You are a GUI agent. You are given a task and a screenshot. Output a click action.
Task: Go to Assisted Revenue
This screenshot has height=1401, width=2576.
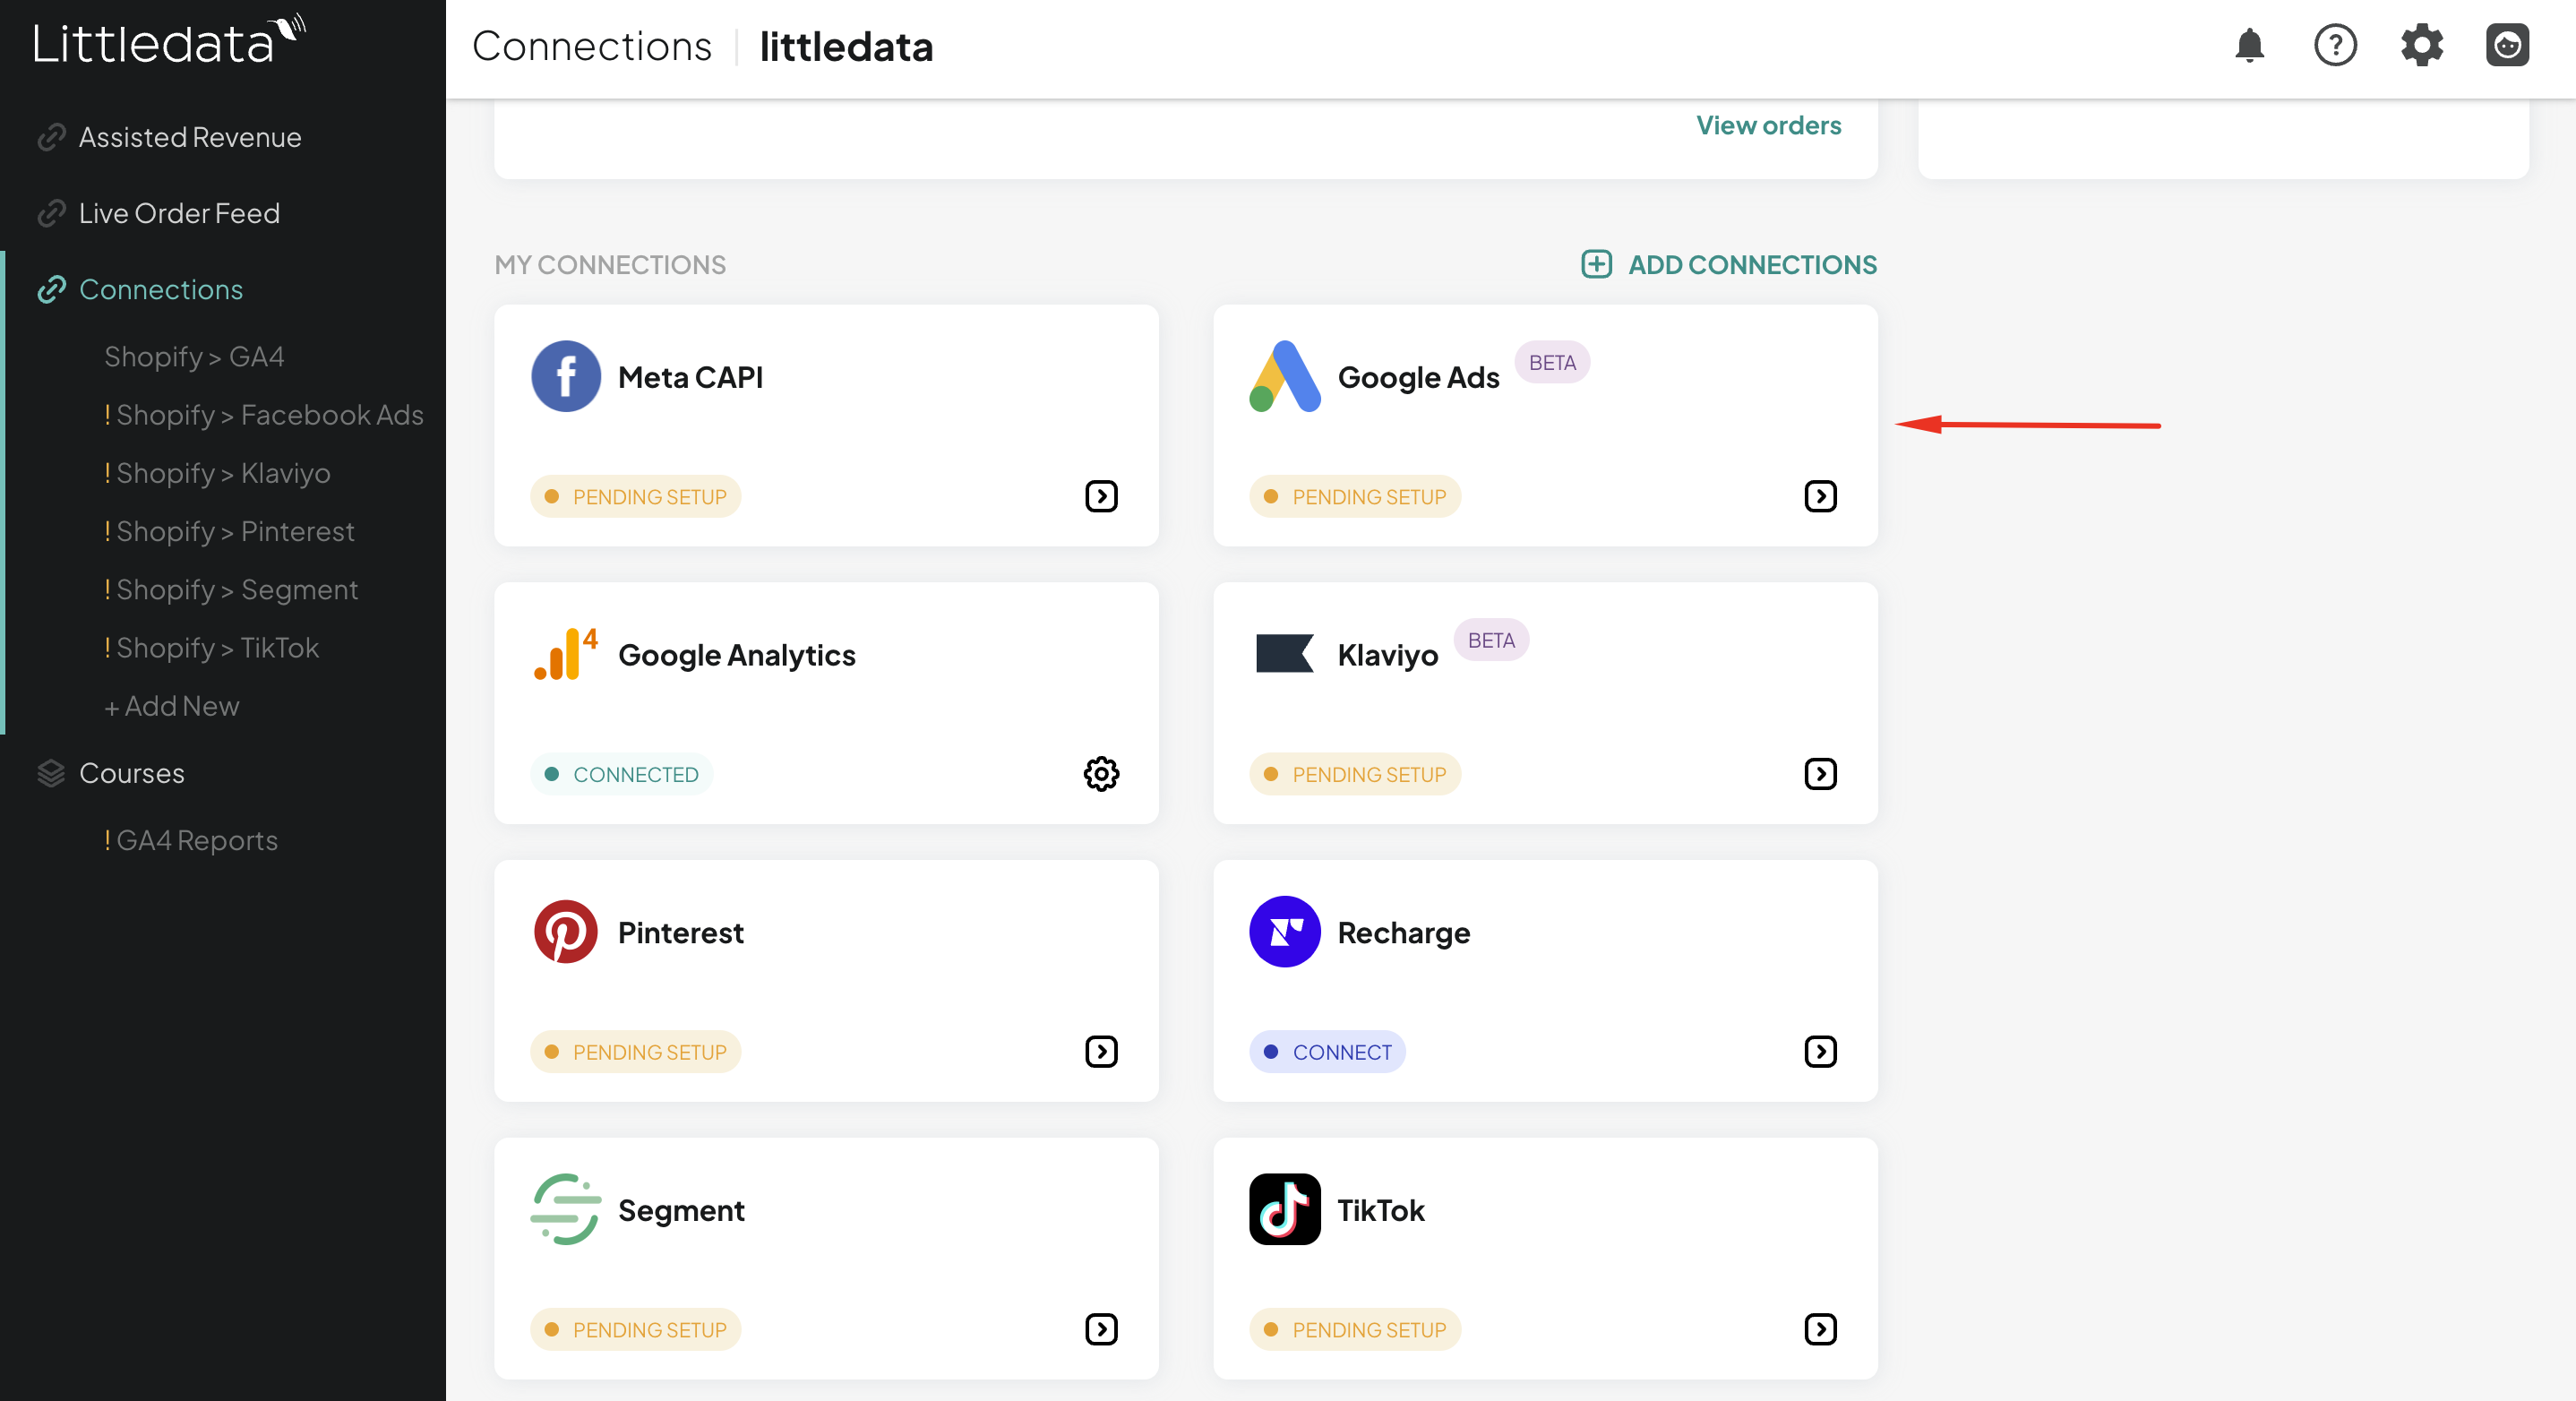coord(190,138)
